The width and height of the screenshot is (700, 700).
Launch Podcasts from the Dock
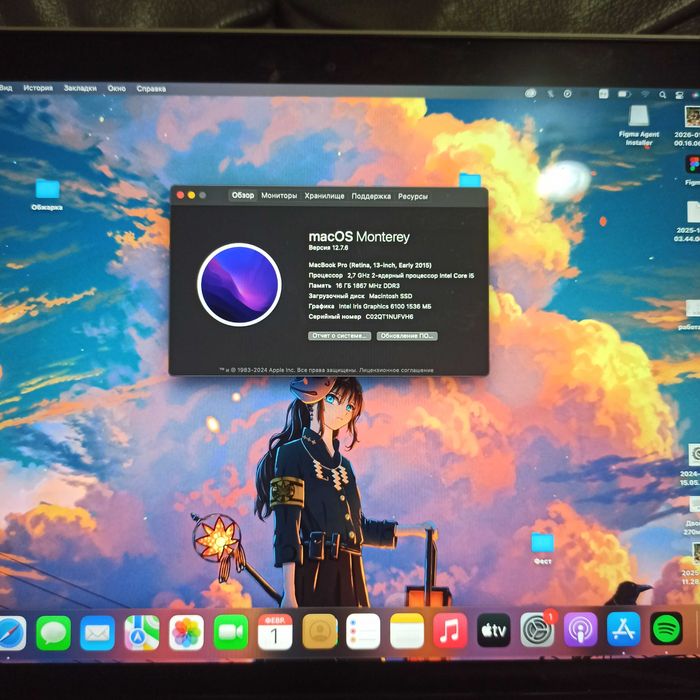point(580,629)
